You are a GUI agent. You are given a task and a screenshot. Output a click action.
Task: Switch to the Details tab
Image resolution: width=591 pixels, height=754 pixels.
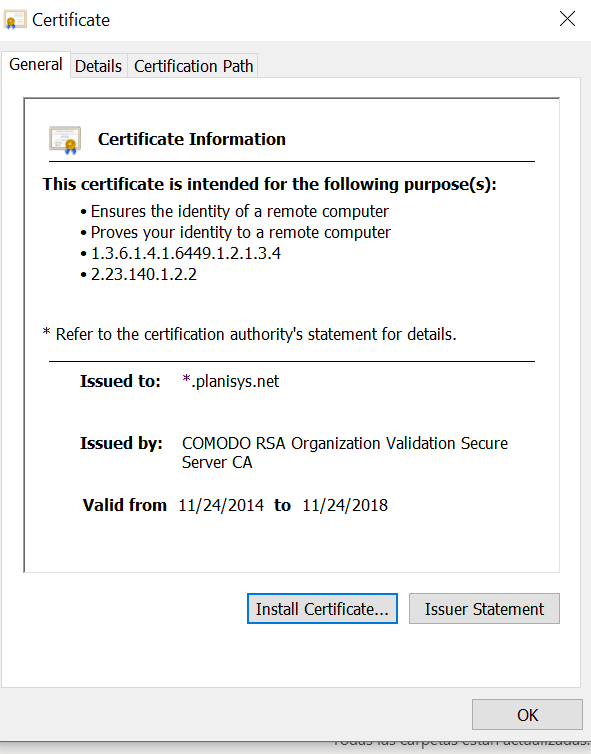(x=99, y=66)
